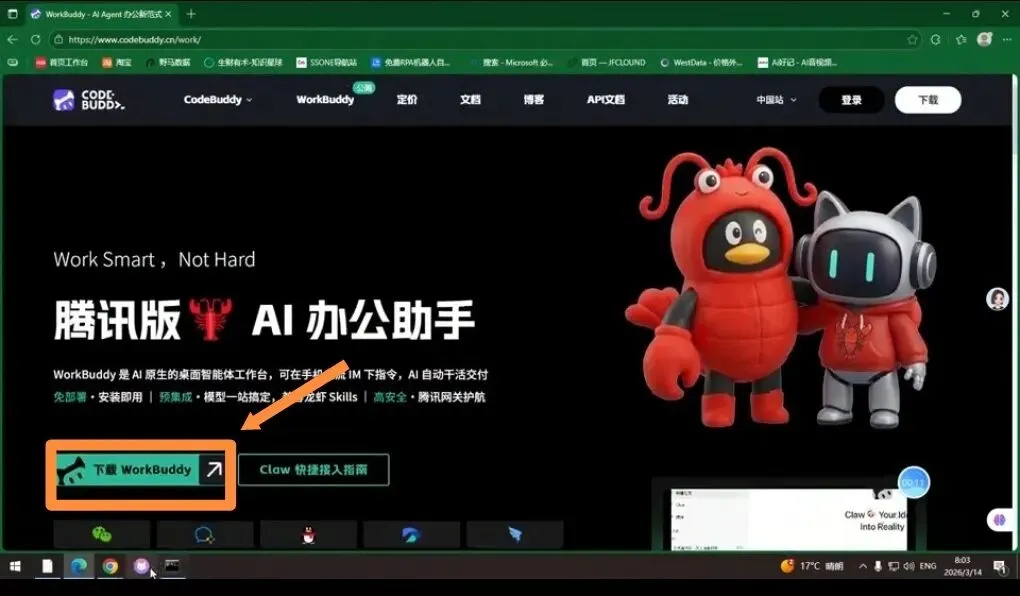Reload the current page
1020x596 pixels.
(35, 40)
